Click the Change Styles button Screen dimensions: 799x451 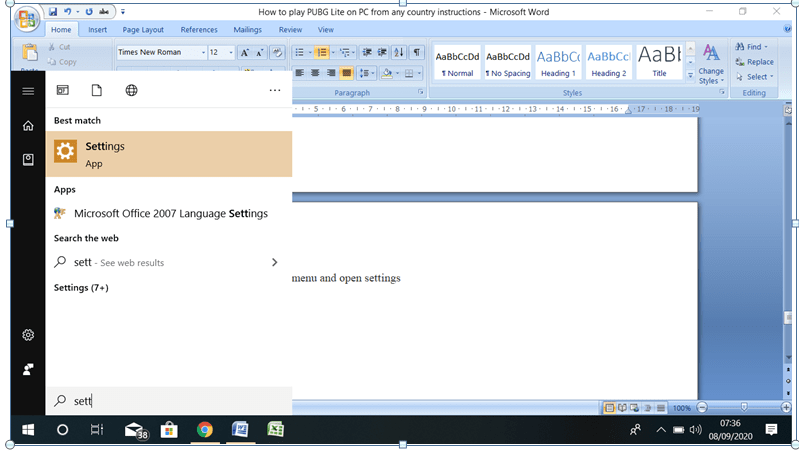pyautogui.click(x=711, y=64)
